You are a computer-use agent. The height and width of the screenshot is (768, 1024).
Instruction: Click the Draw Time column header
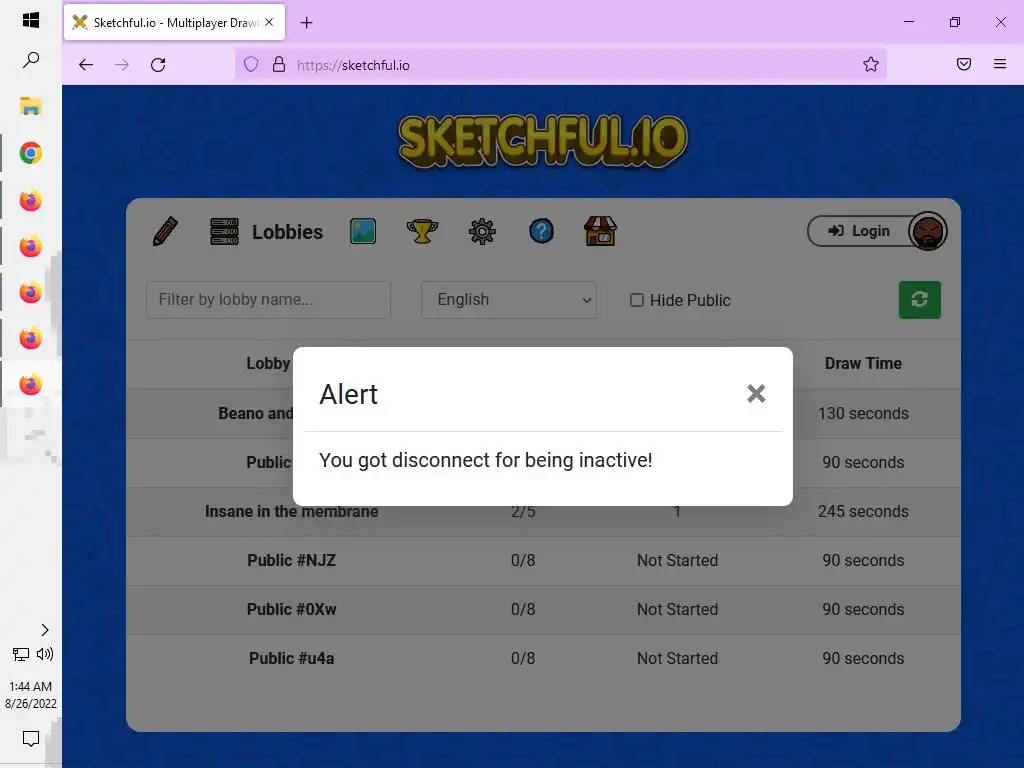(863, 364)
